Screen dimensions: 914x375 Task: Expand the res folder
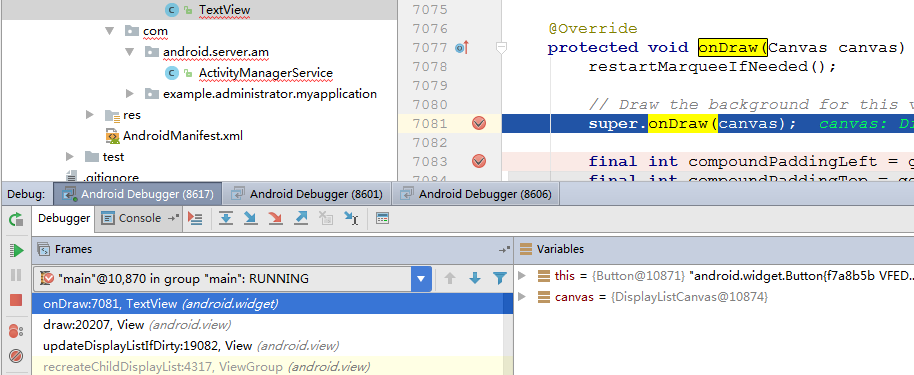[90, 114]
